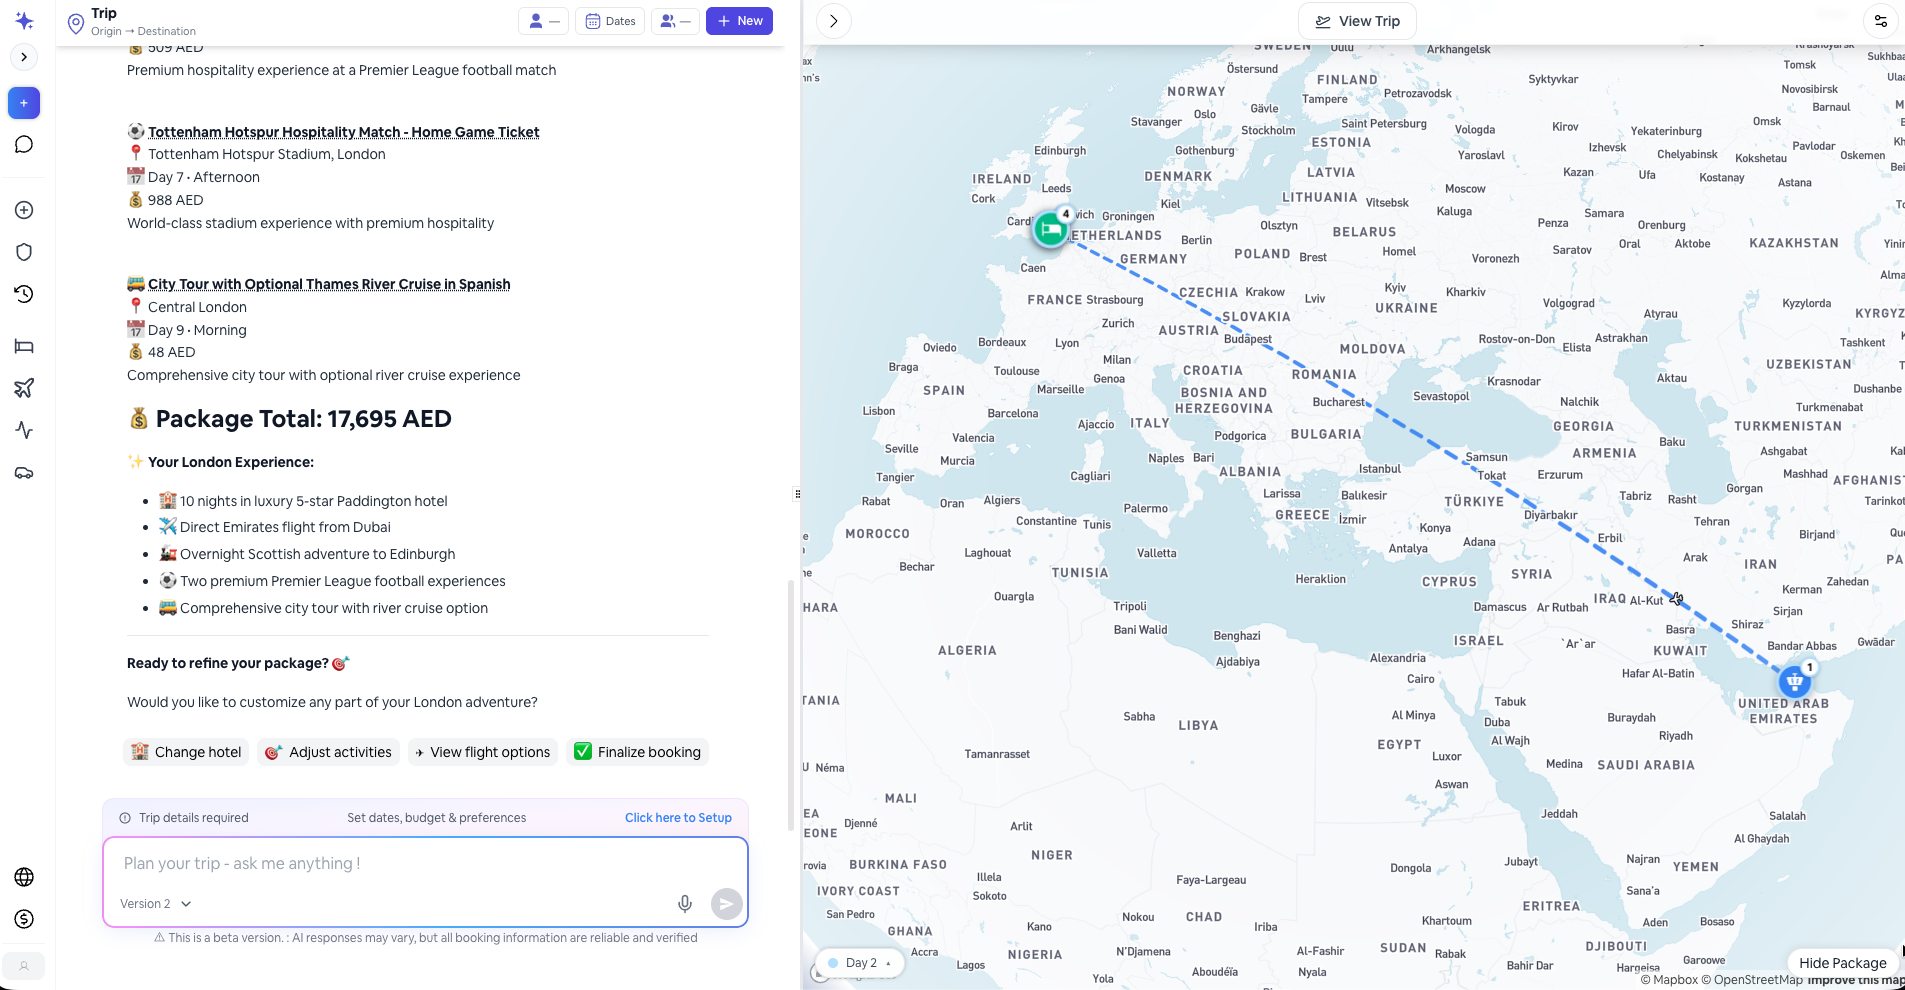Click 10 nights in luxury Paddington hotel bullet

coord(313,501)
